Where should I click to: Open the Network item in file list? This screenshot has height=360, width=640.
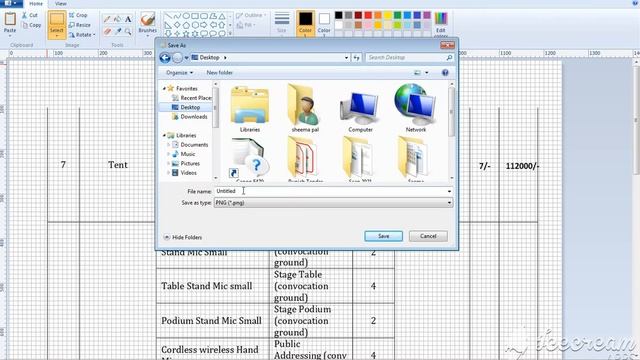point(416,108)
